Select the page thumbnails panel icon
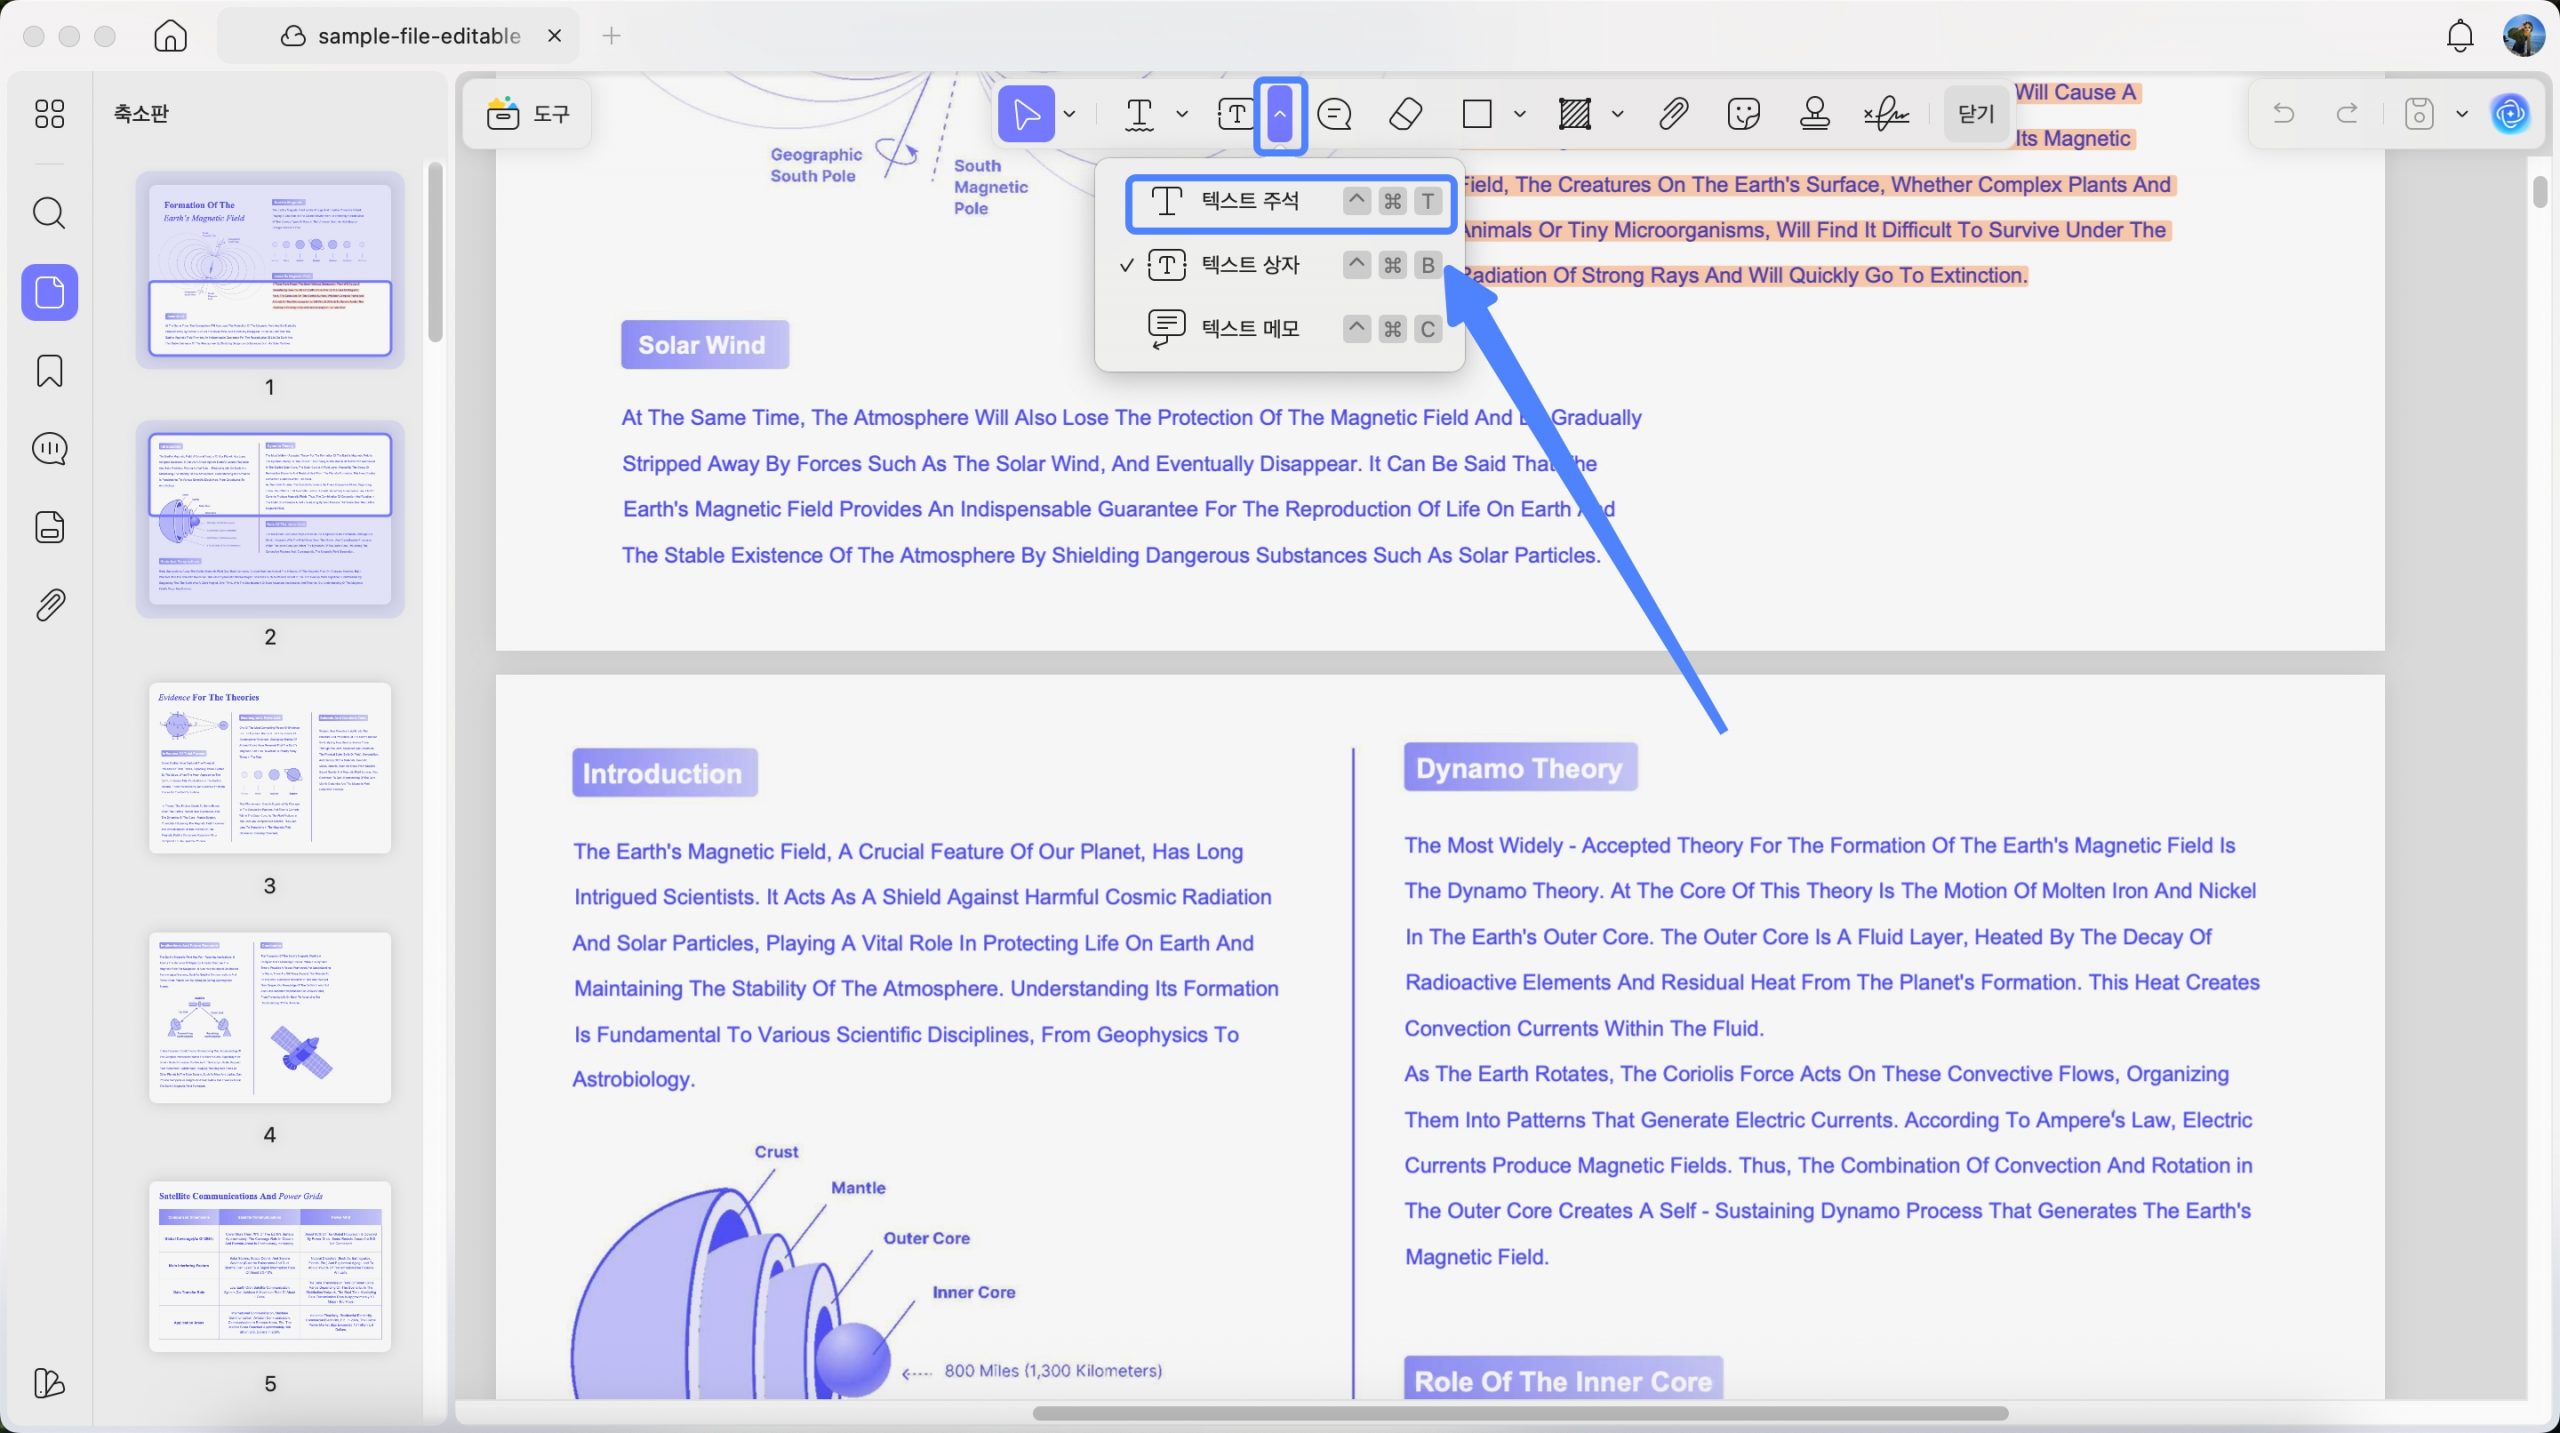 [49, 292]
